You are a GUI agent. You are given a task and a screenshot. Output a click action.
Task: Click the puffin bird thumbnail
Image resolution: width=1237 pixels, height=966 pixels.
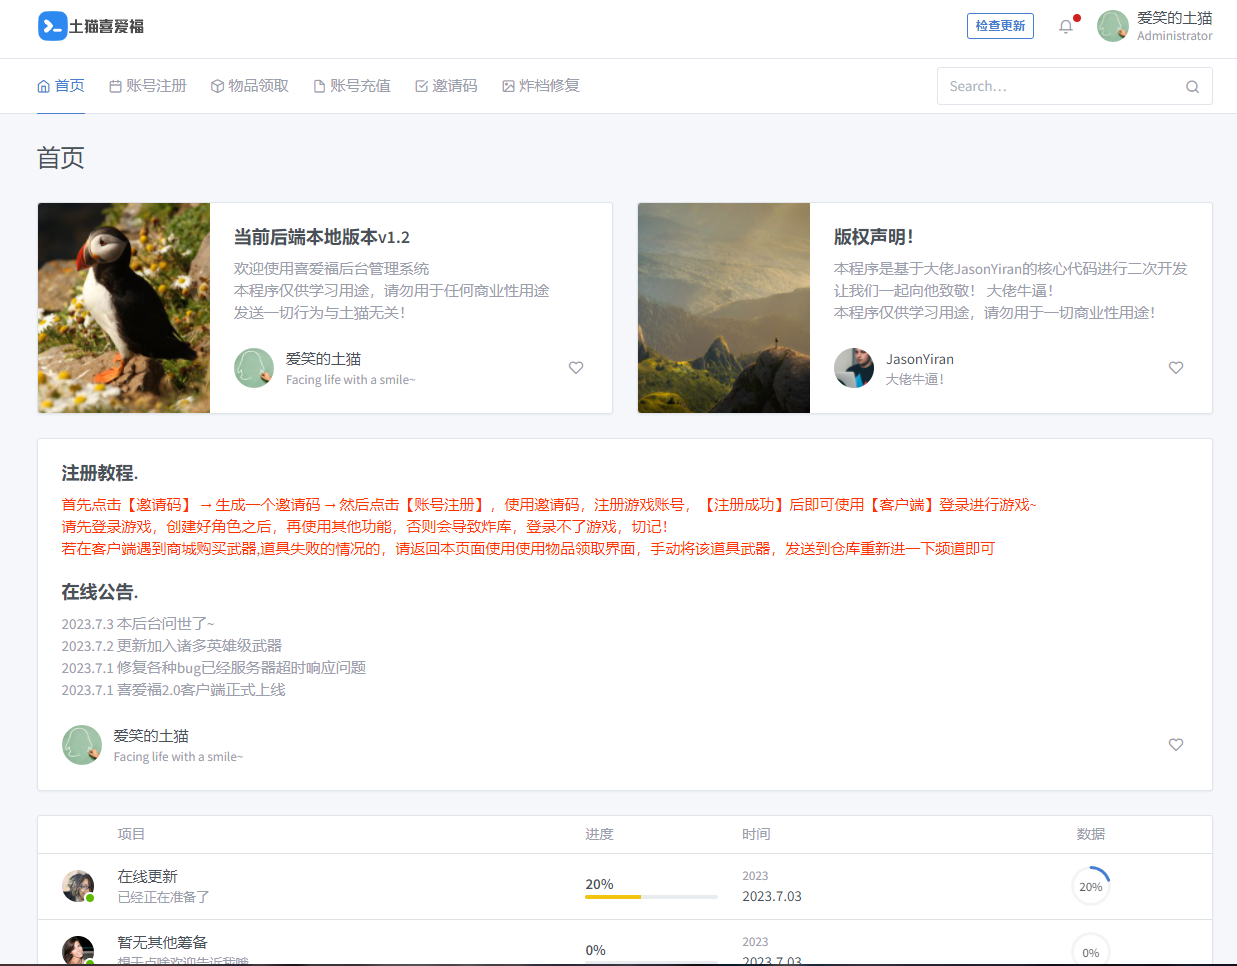pos(124,308)
